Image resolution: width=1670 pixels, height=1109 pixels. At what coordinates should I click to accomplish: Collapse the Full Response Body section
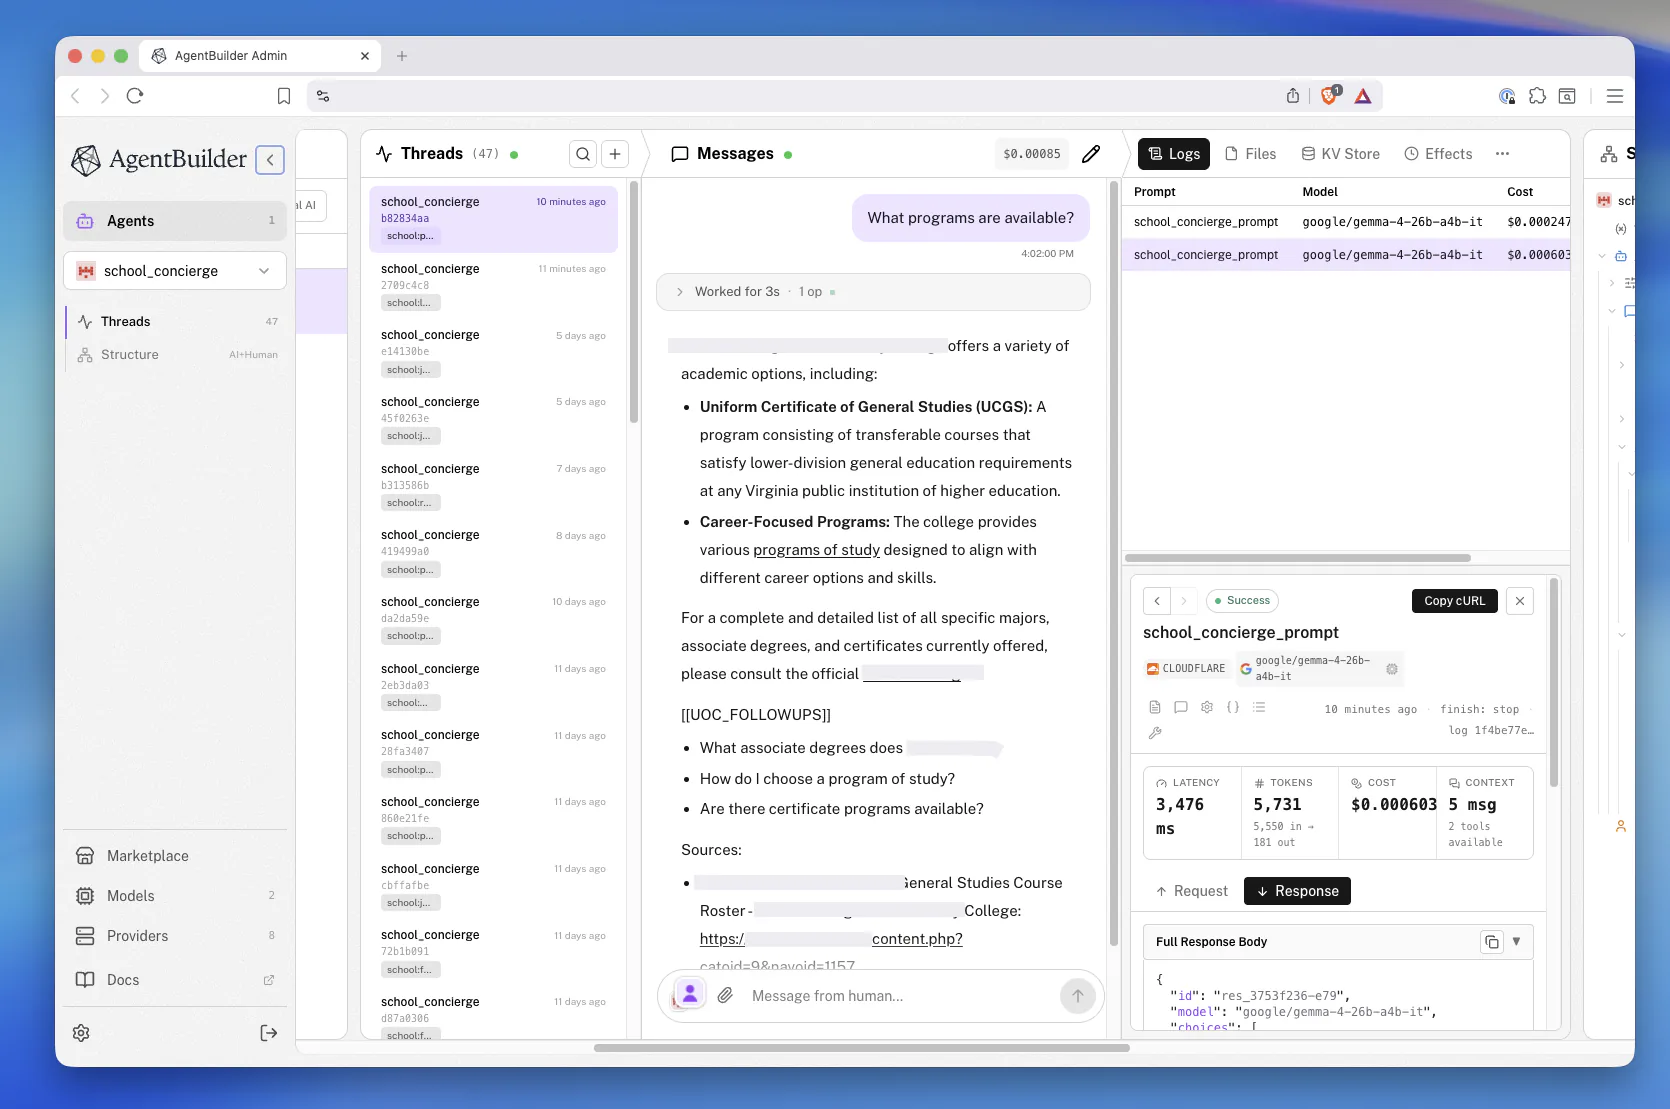tap(1517, 942)
